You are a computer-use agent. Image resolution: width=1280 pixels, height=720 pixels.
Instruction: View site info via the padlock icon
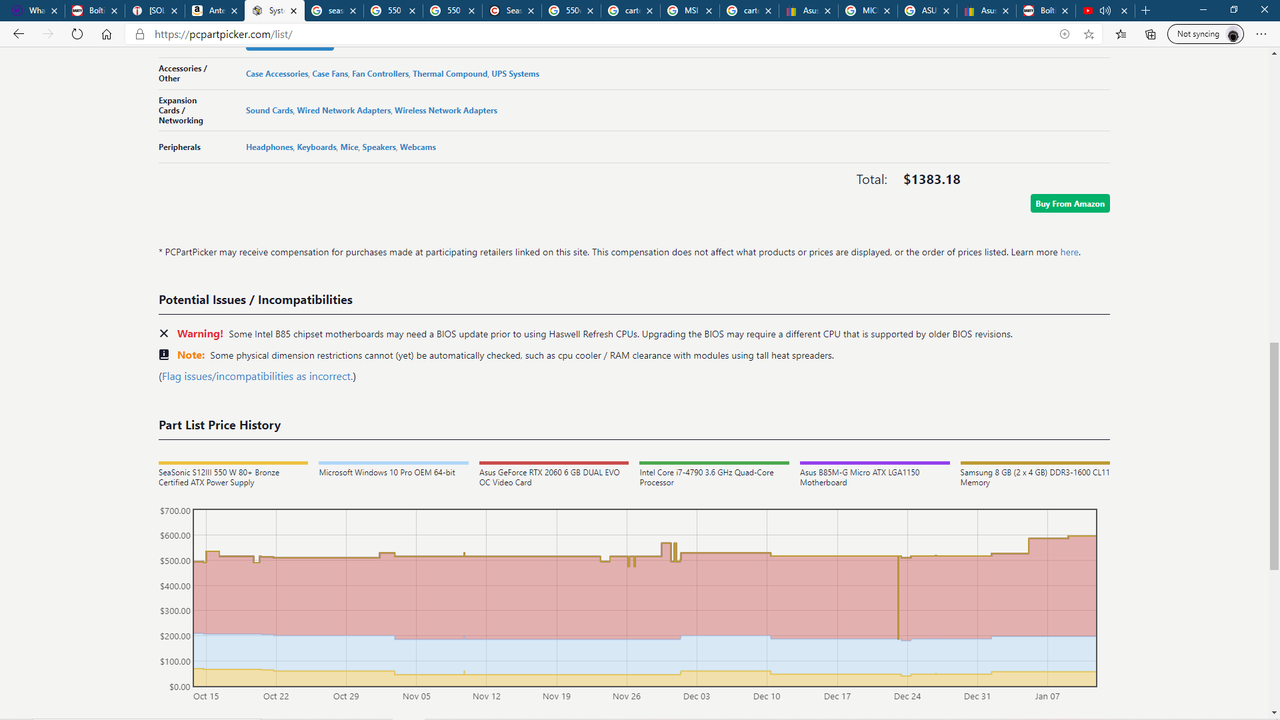tap(140, 33)
